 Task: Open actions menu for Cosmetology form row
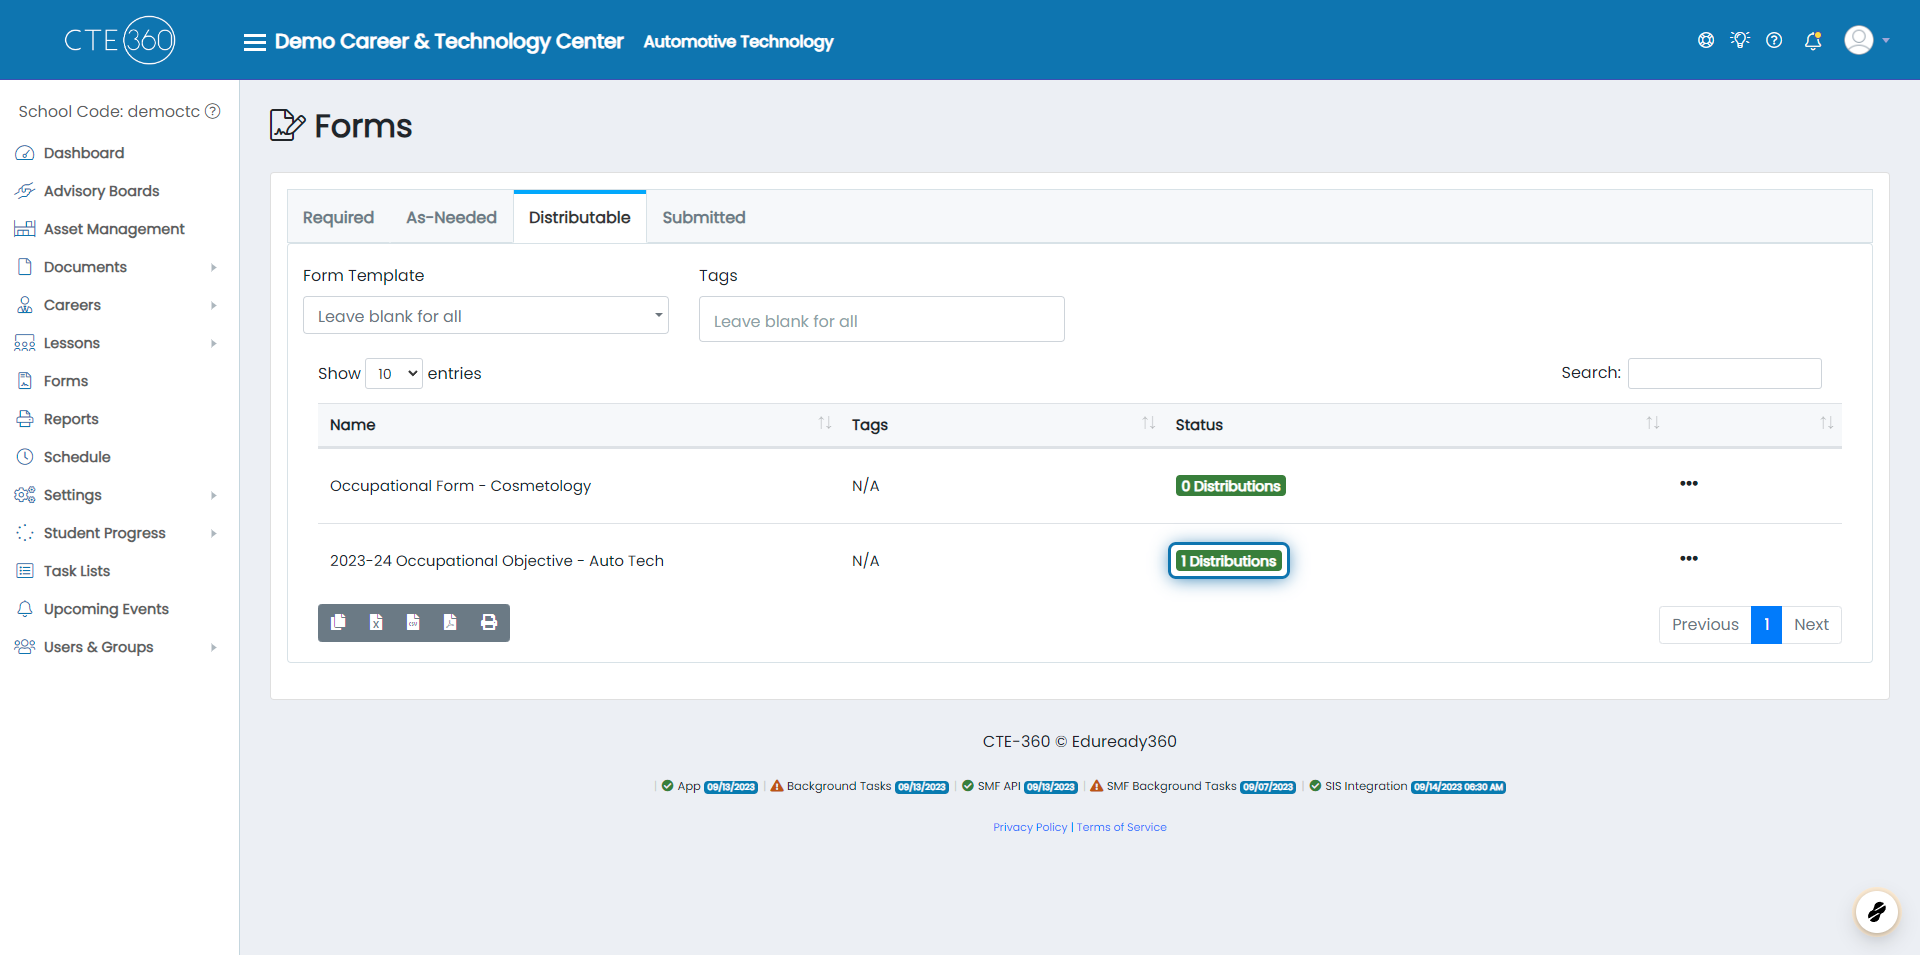coord(1689,484)
